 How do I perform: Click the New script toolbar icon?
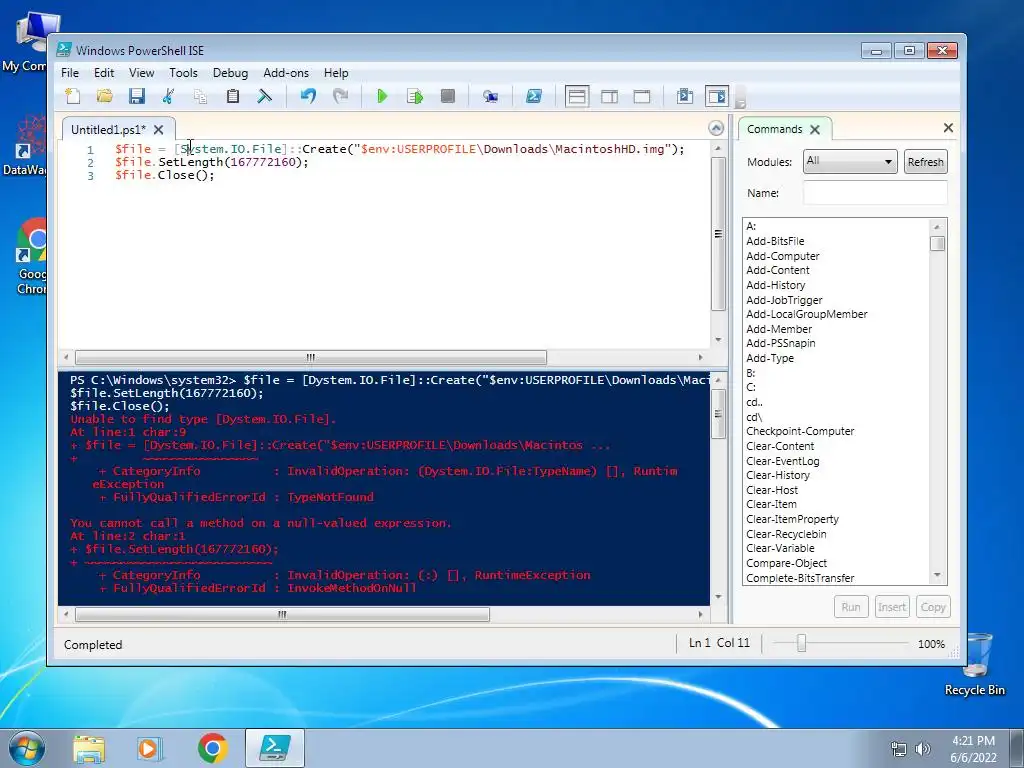(x=73, y=97)
